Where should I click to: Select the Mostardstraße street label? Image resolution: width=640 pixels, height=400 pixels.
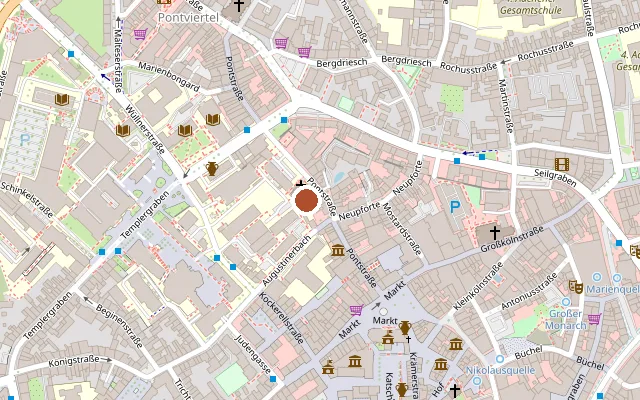pyautogui.click(x=402, y=229)
